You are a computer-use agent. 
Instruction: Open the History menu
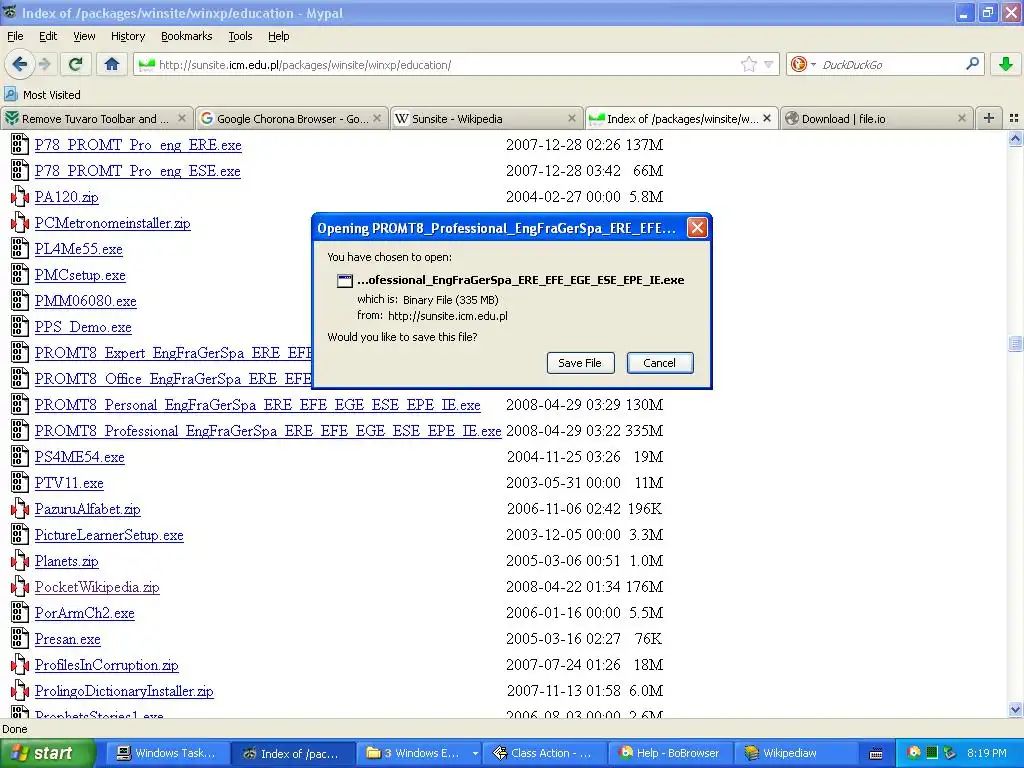(x=127, y=36)
